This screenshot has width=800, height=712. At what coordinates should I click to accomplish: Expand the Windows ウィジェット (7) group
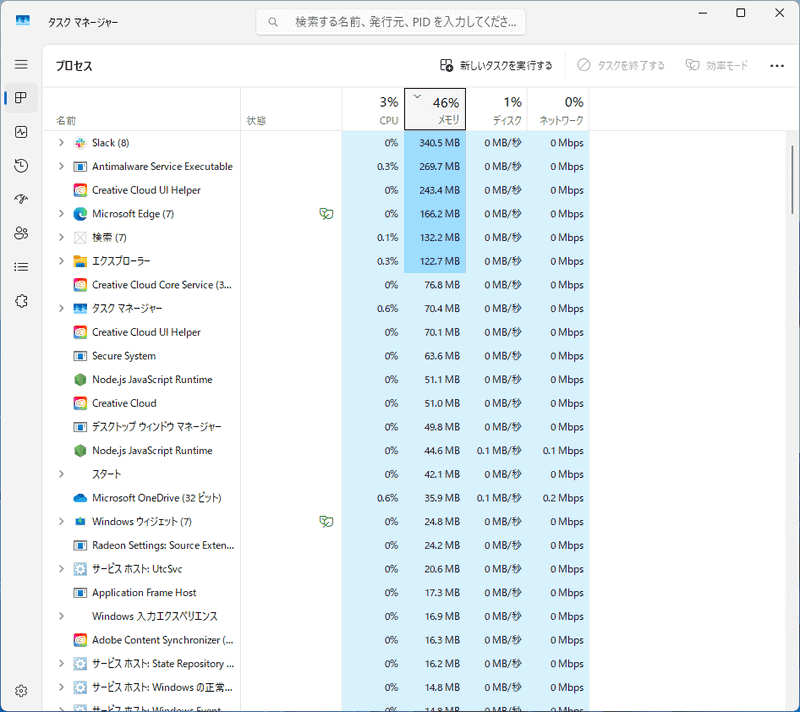[x=61, y=521]
